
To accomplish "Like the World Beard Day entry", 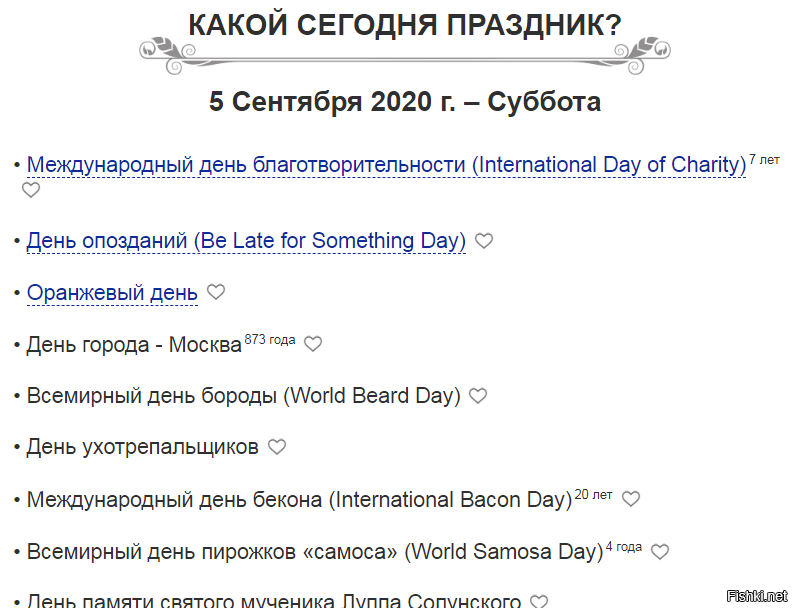I will [x=478, y=396].
